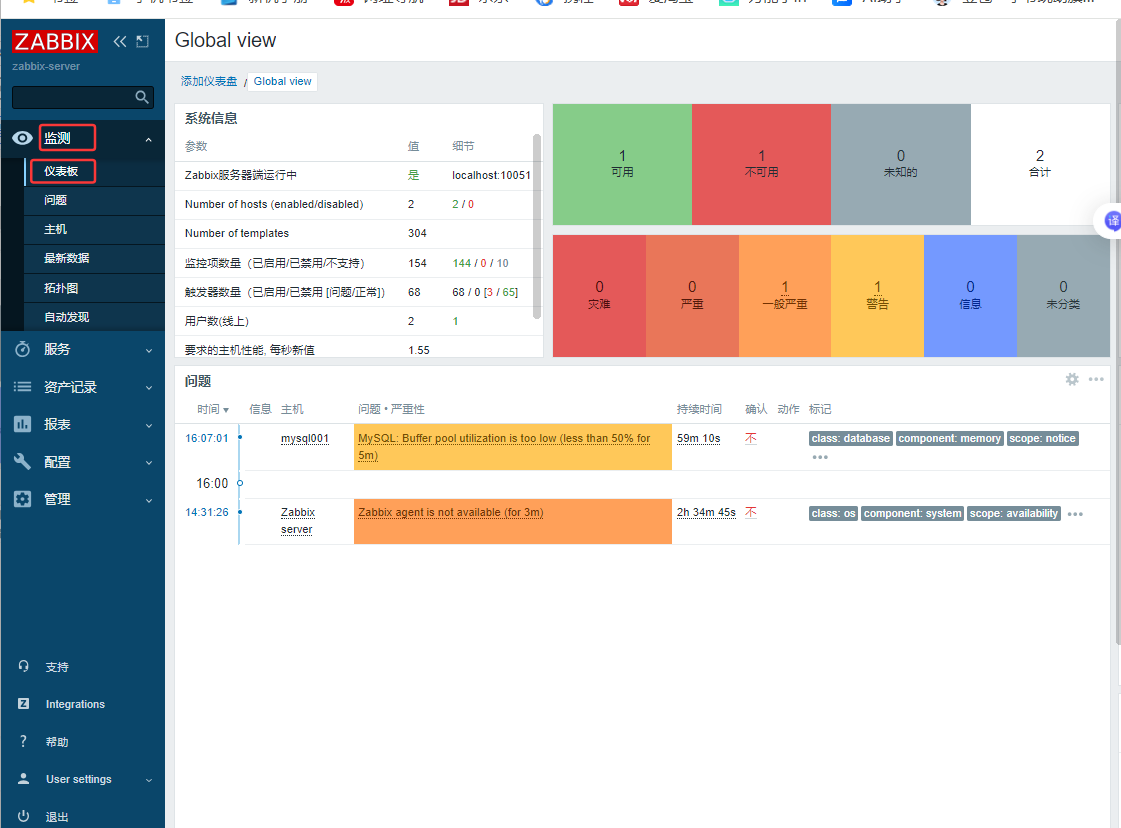Expand the 管理 menu chevron
The image size is (1121, 828).
coord(149,501)
